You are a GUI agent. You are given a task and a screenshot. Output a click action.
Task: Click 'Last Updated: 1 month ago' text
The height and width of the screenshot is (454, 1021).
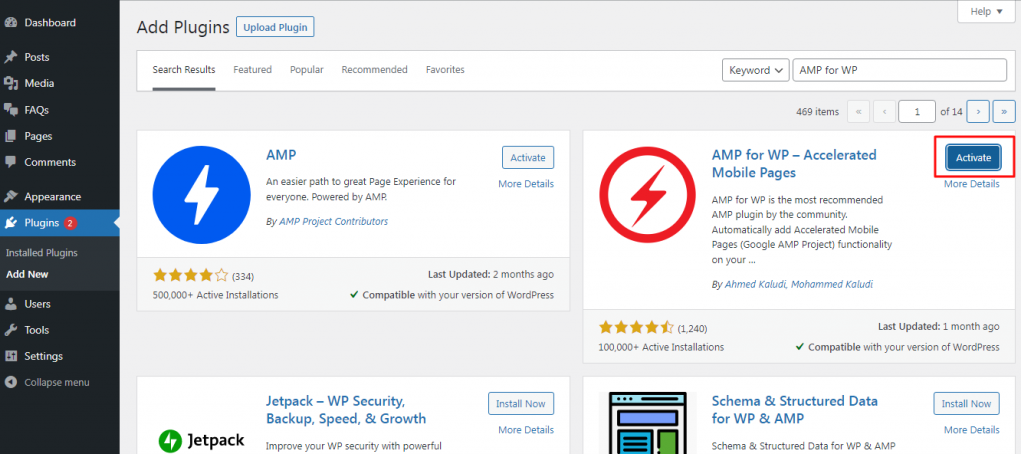tap(939, 326)
